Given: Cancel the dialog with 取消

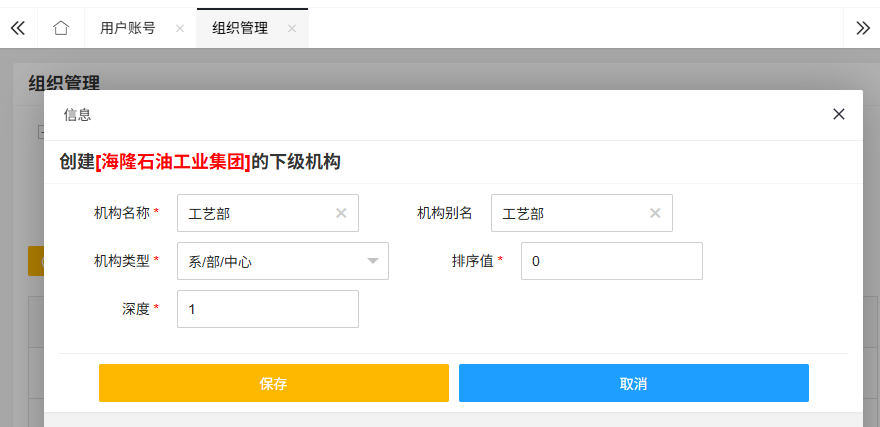Looking at the screenshot, I should [x=634, y=383].
